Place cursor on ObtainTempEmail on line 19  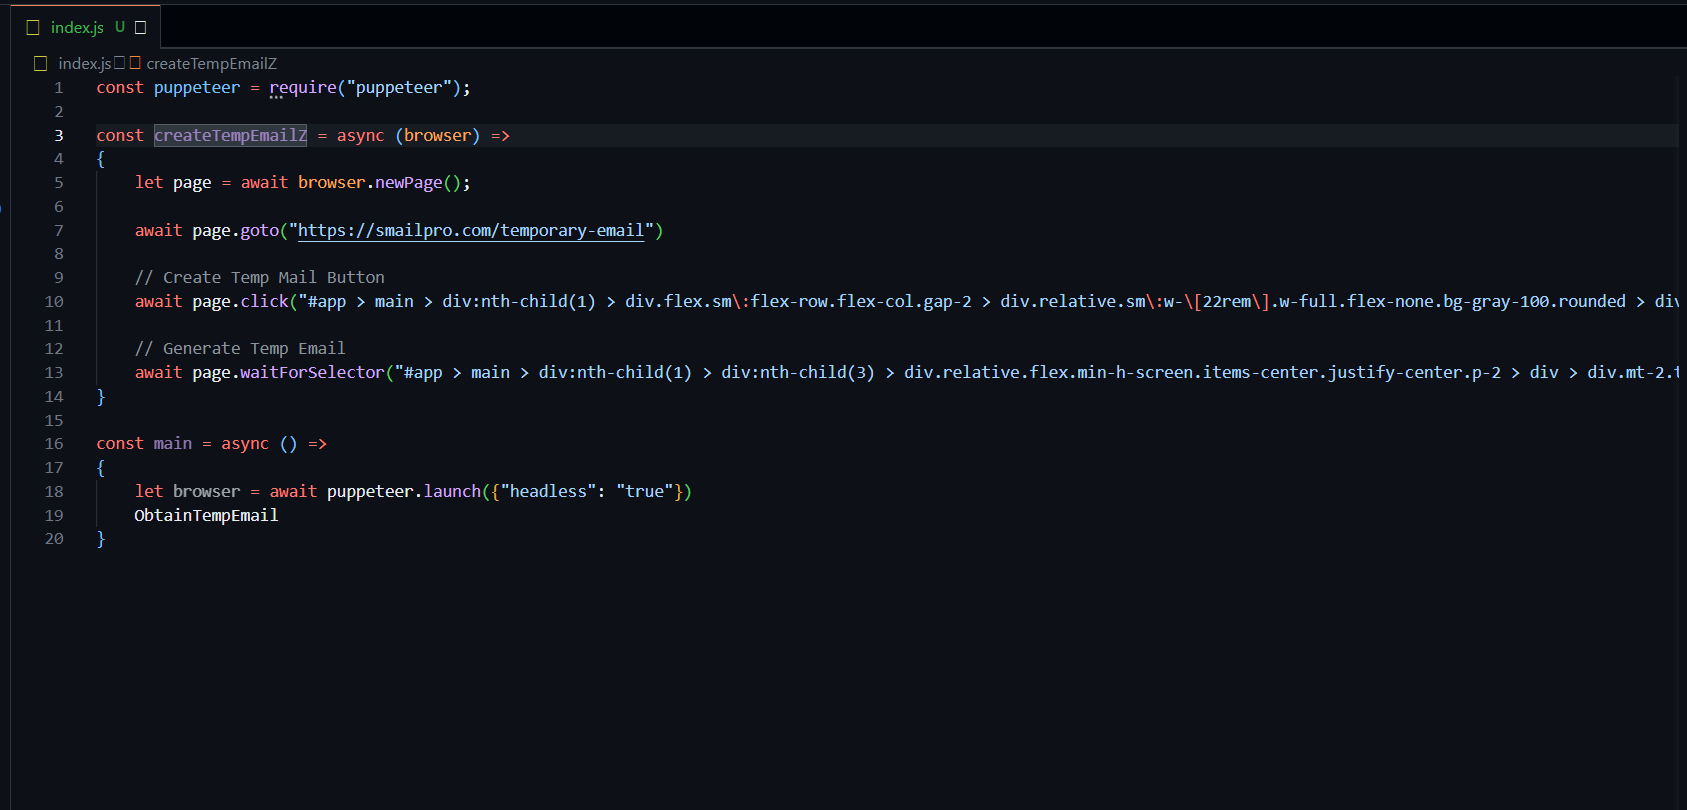click(206, 516)
